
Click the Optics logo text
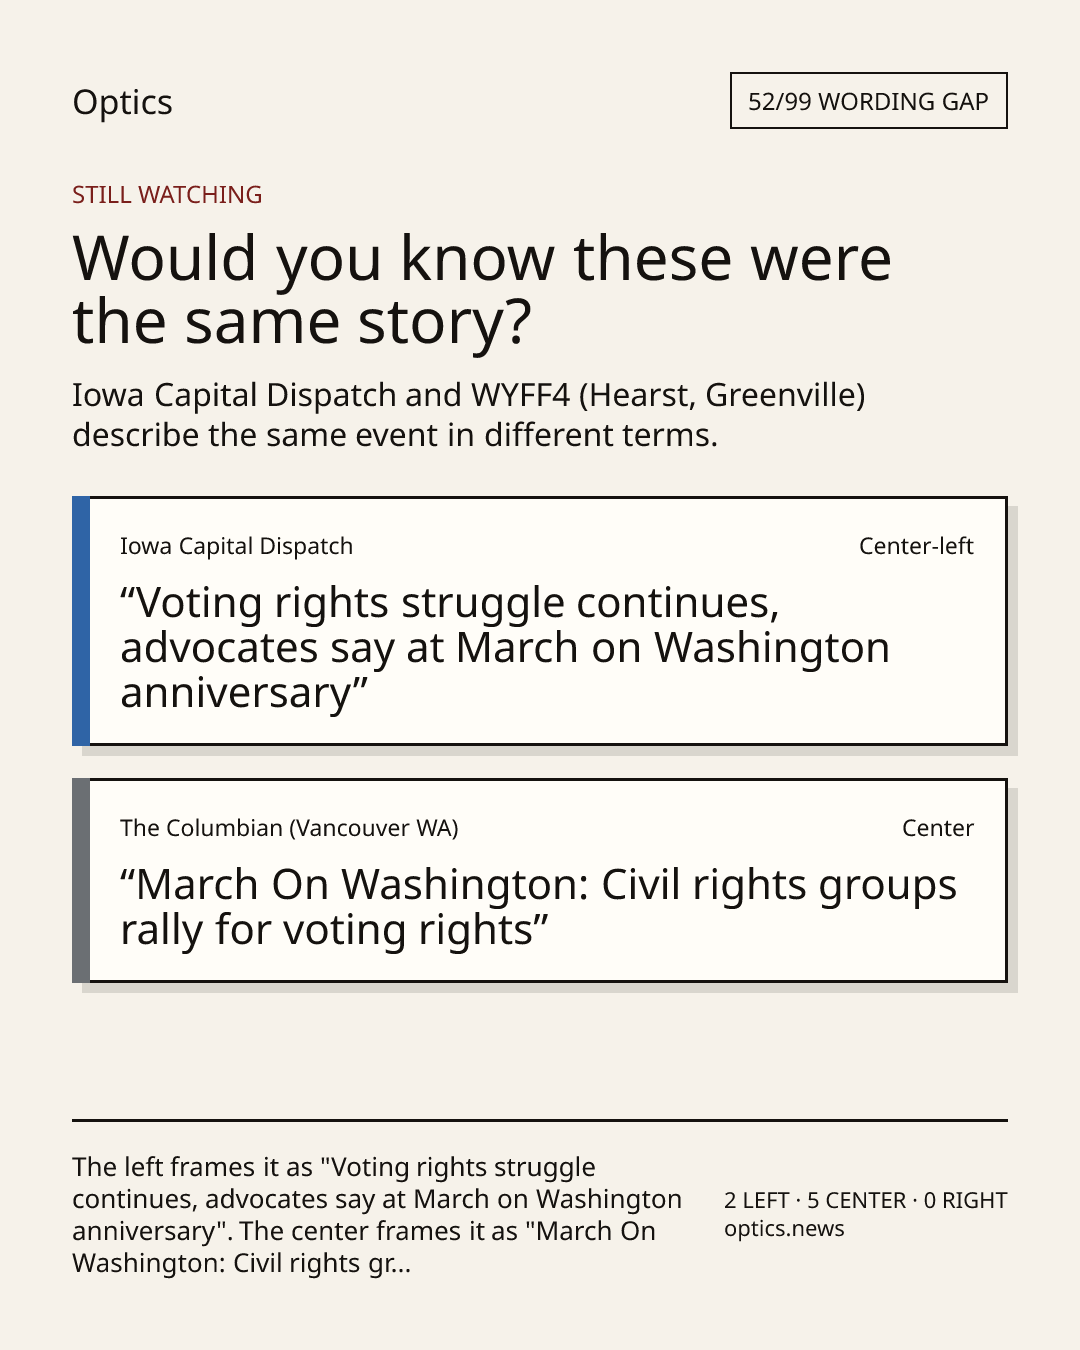pyautogui.click(x=122, y=102)
